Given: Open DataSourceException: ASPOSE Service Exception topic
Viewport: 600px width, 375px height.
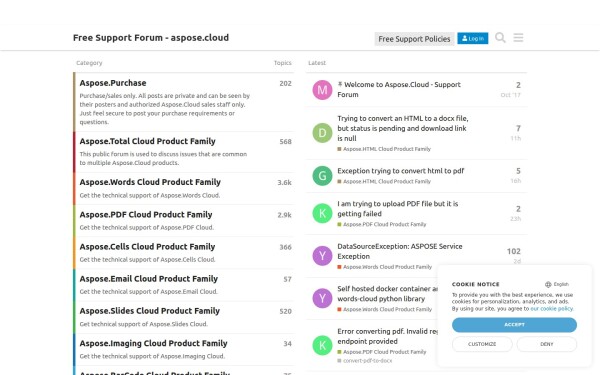Looking at the screenshot, I should pyautogui.click(x=399, y=251).
